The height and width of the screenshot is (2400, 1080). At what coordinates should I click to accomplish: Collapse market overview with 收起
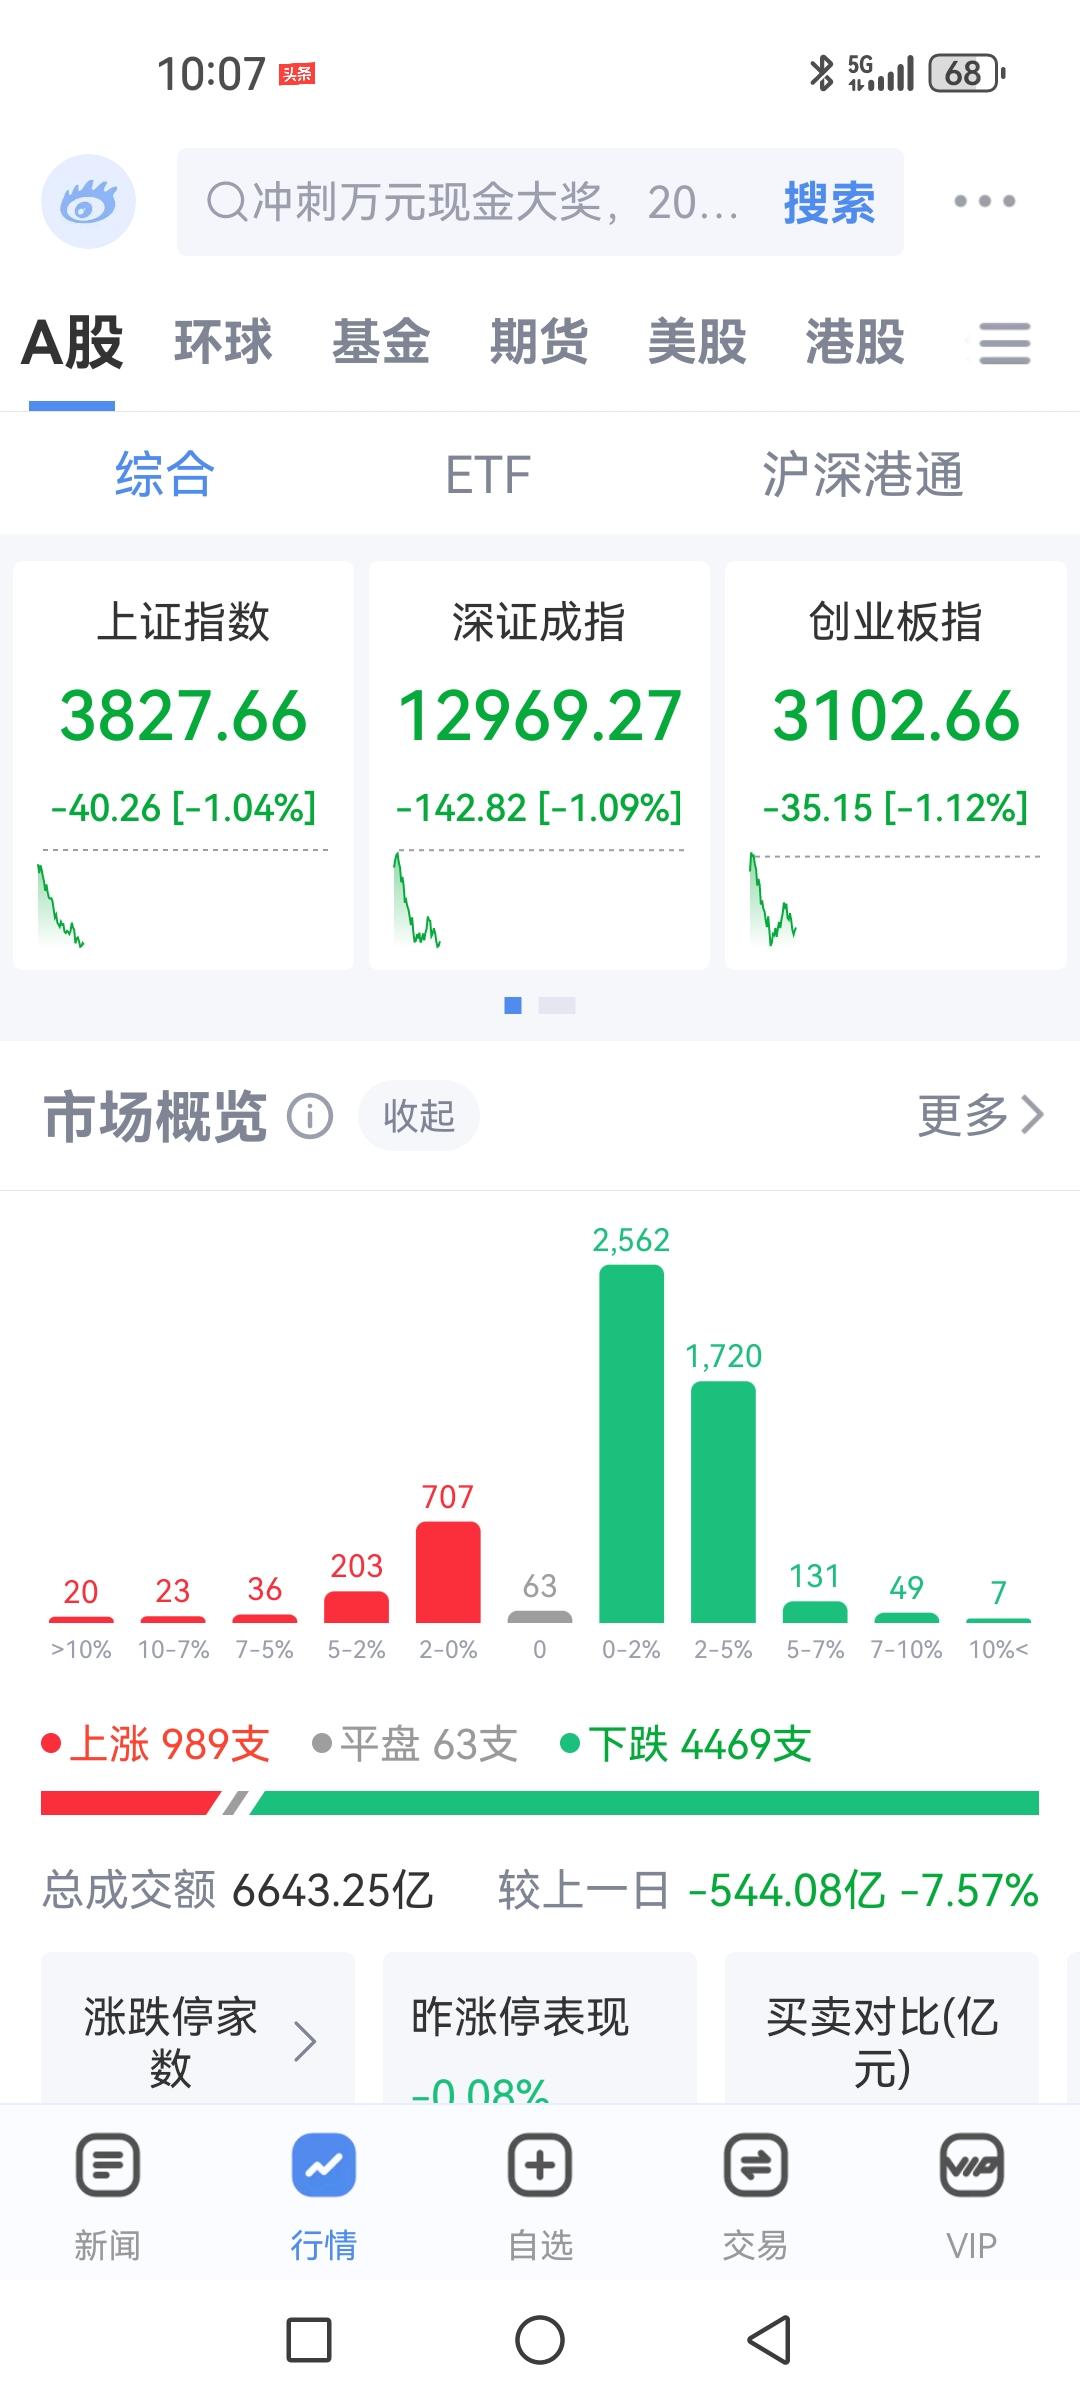point(419,1115)
